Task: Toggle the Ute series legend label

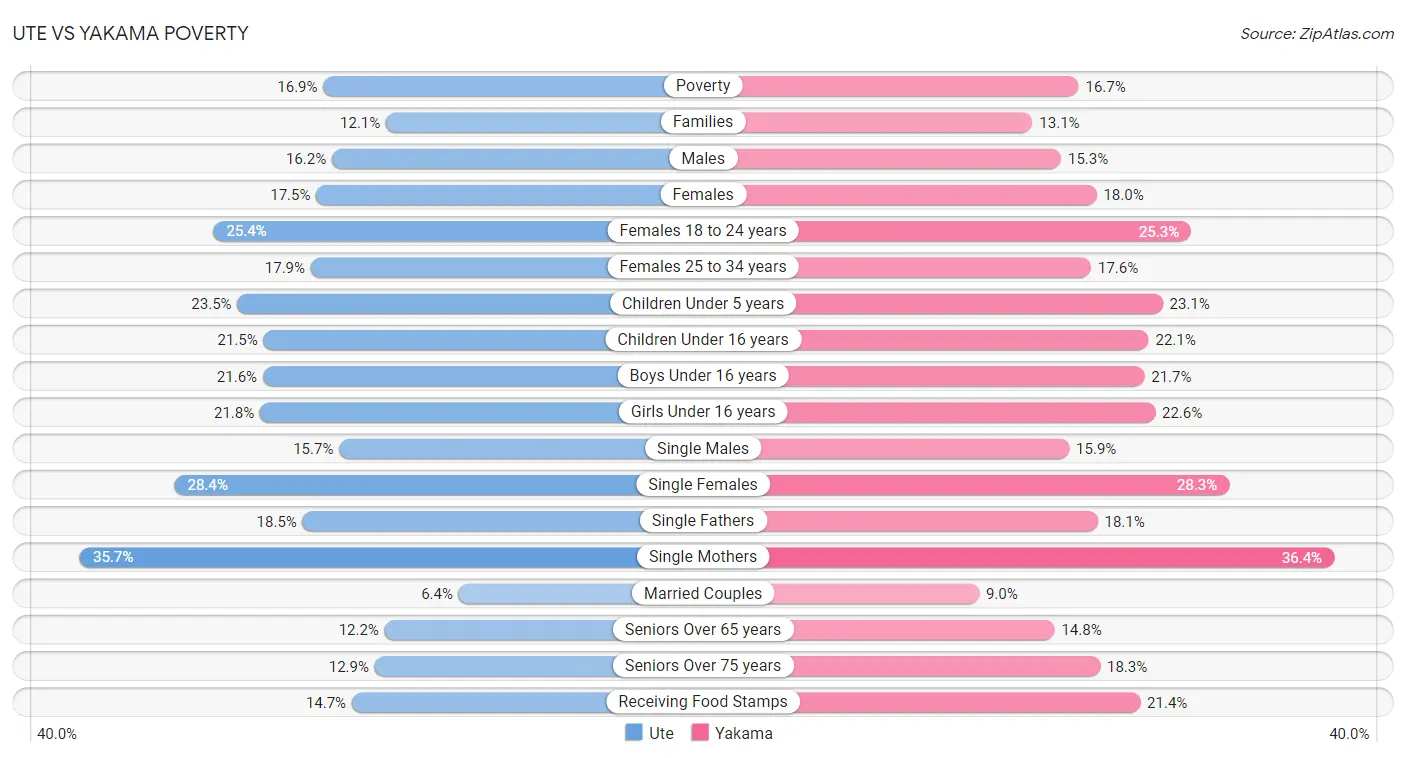Action: (661, 733)
